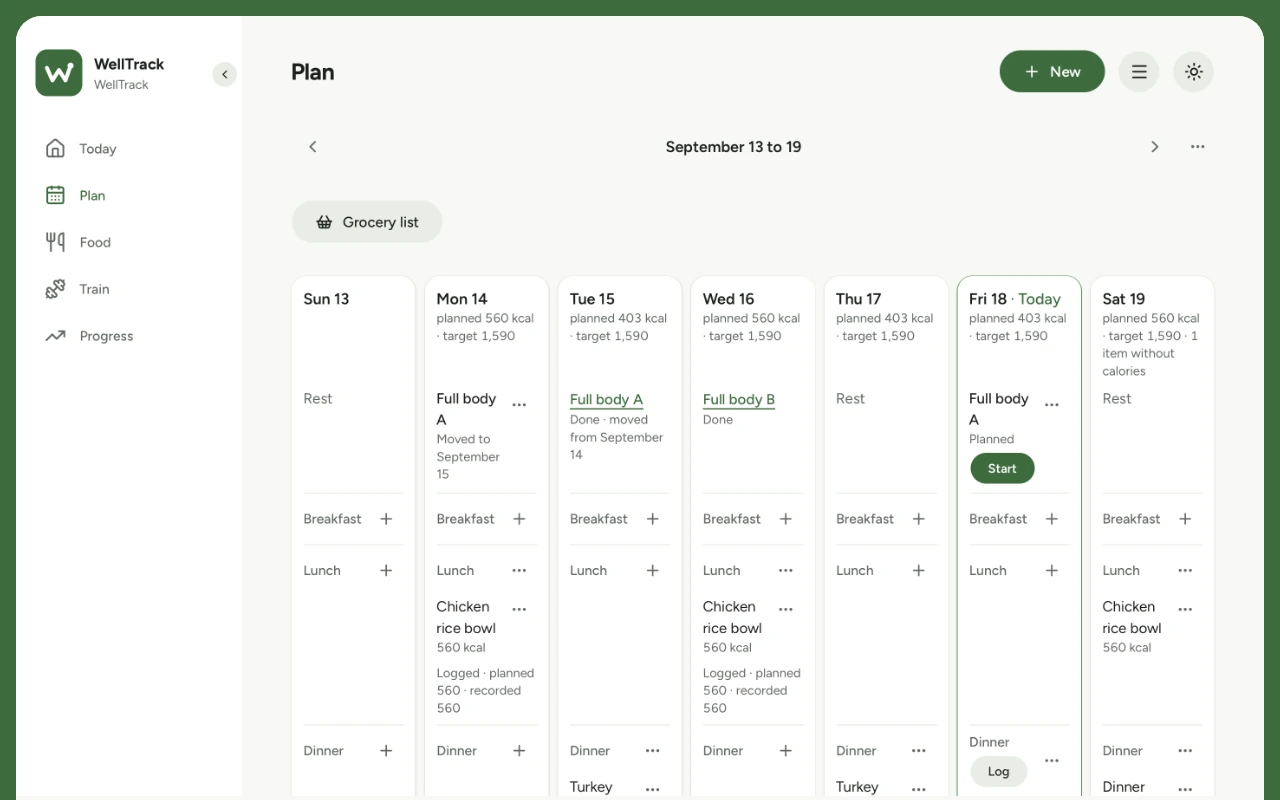
Task: Click the WellTrack logo icon
Action: pos(59,73)
